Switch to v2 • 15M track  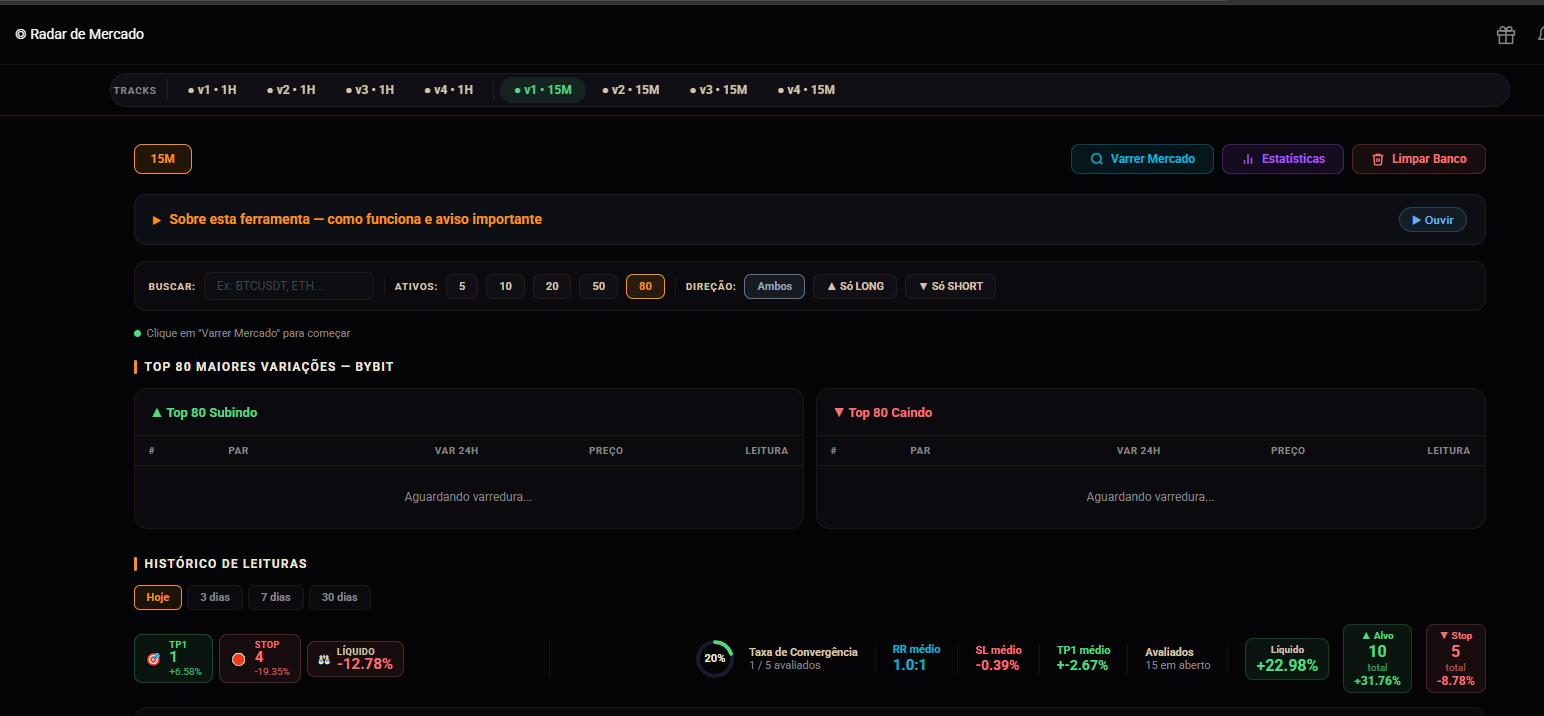(631, 90)
